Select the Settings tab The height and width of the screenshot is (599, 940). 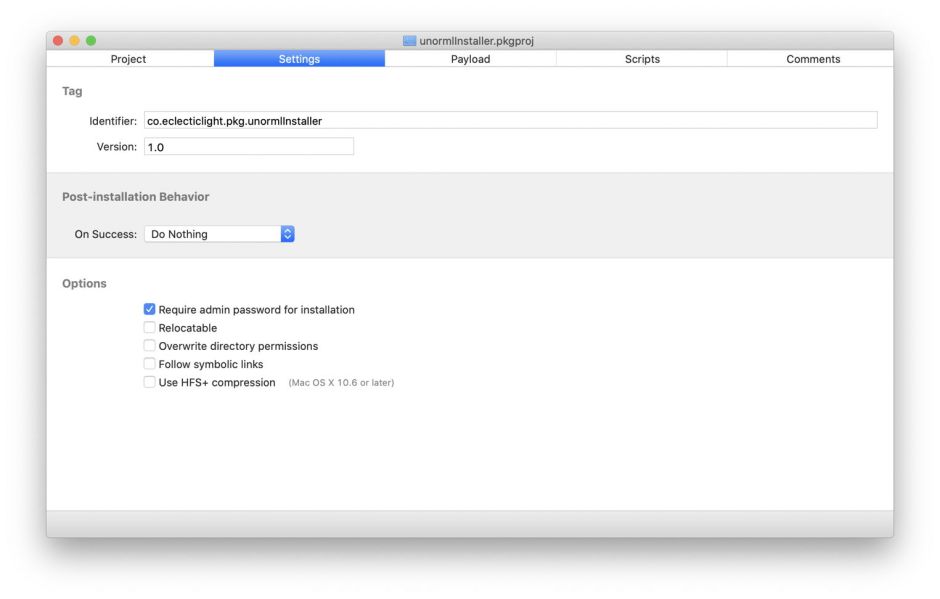pos(299,59)
